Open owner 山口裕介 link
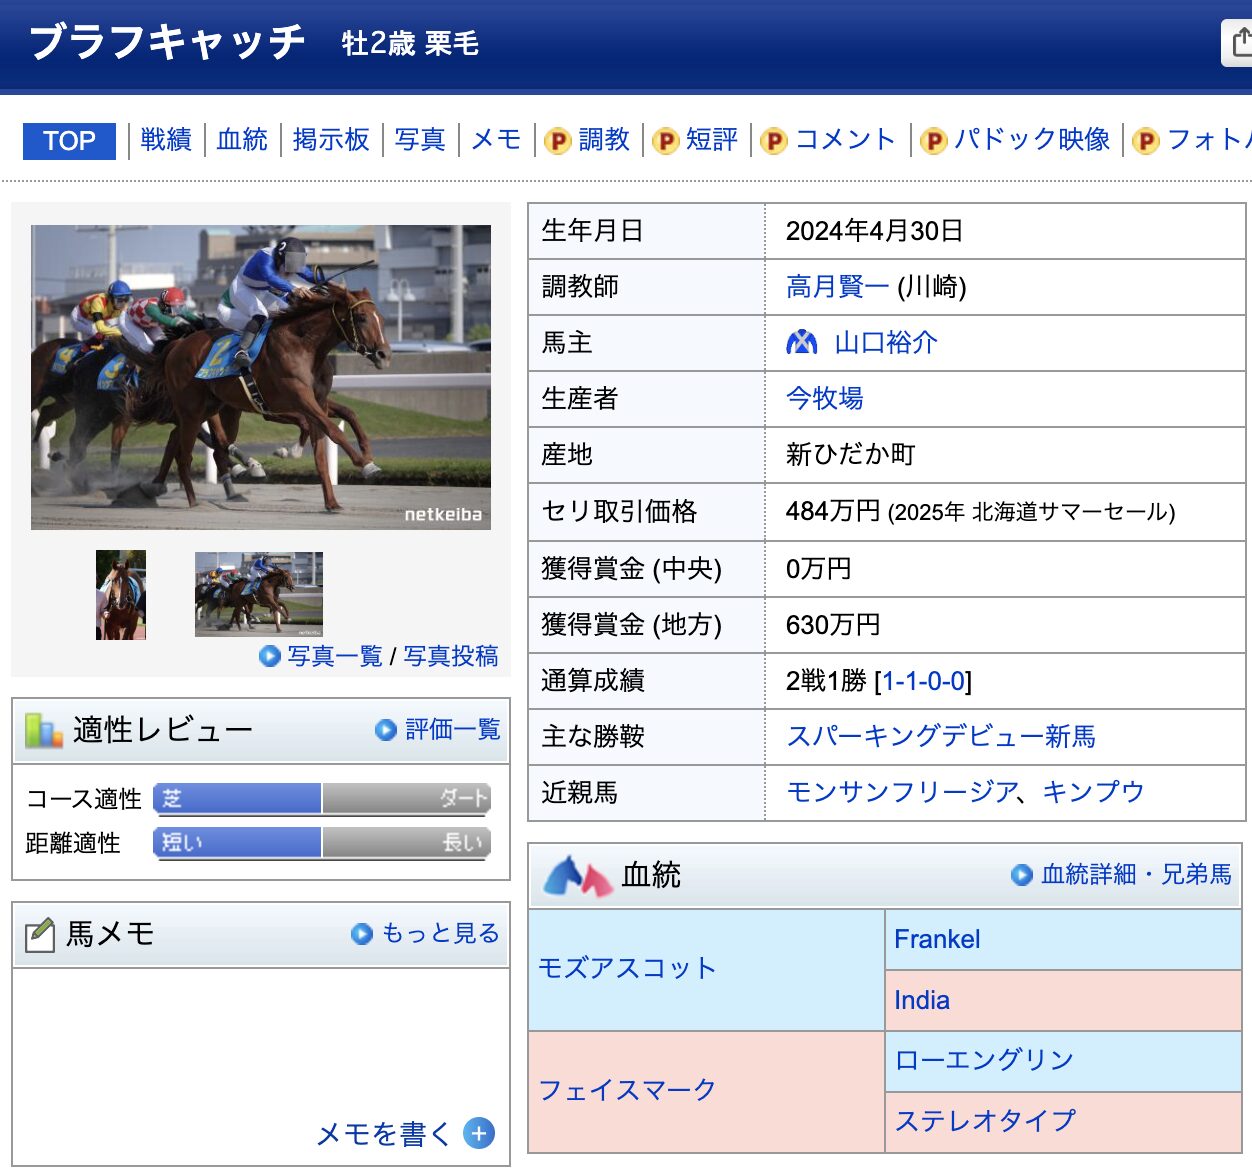The height and width of the screenshot is (1176, 1252). pyautogui.click(x=886, y=343)
